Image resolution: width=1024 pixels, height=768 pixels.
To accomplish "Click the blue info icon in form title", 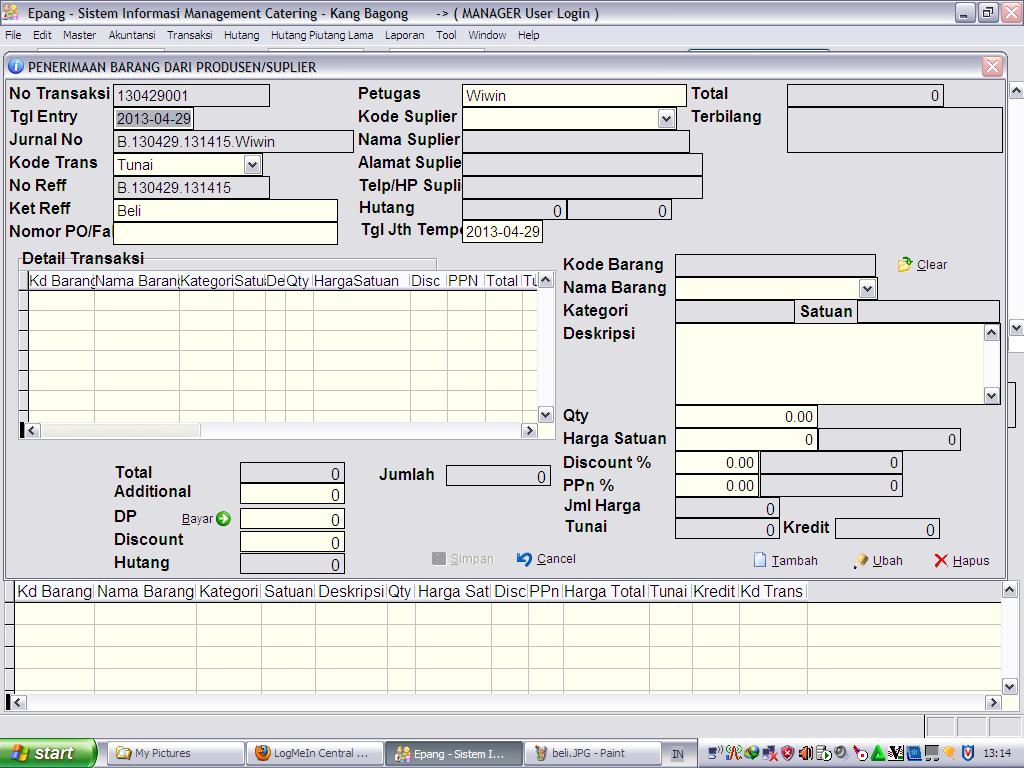I will point(16,67).
